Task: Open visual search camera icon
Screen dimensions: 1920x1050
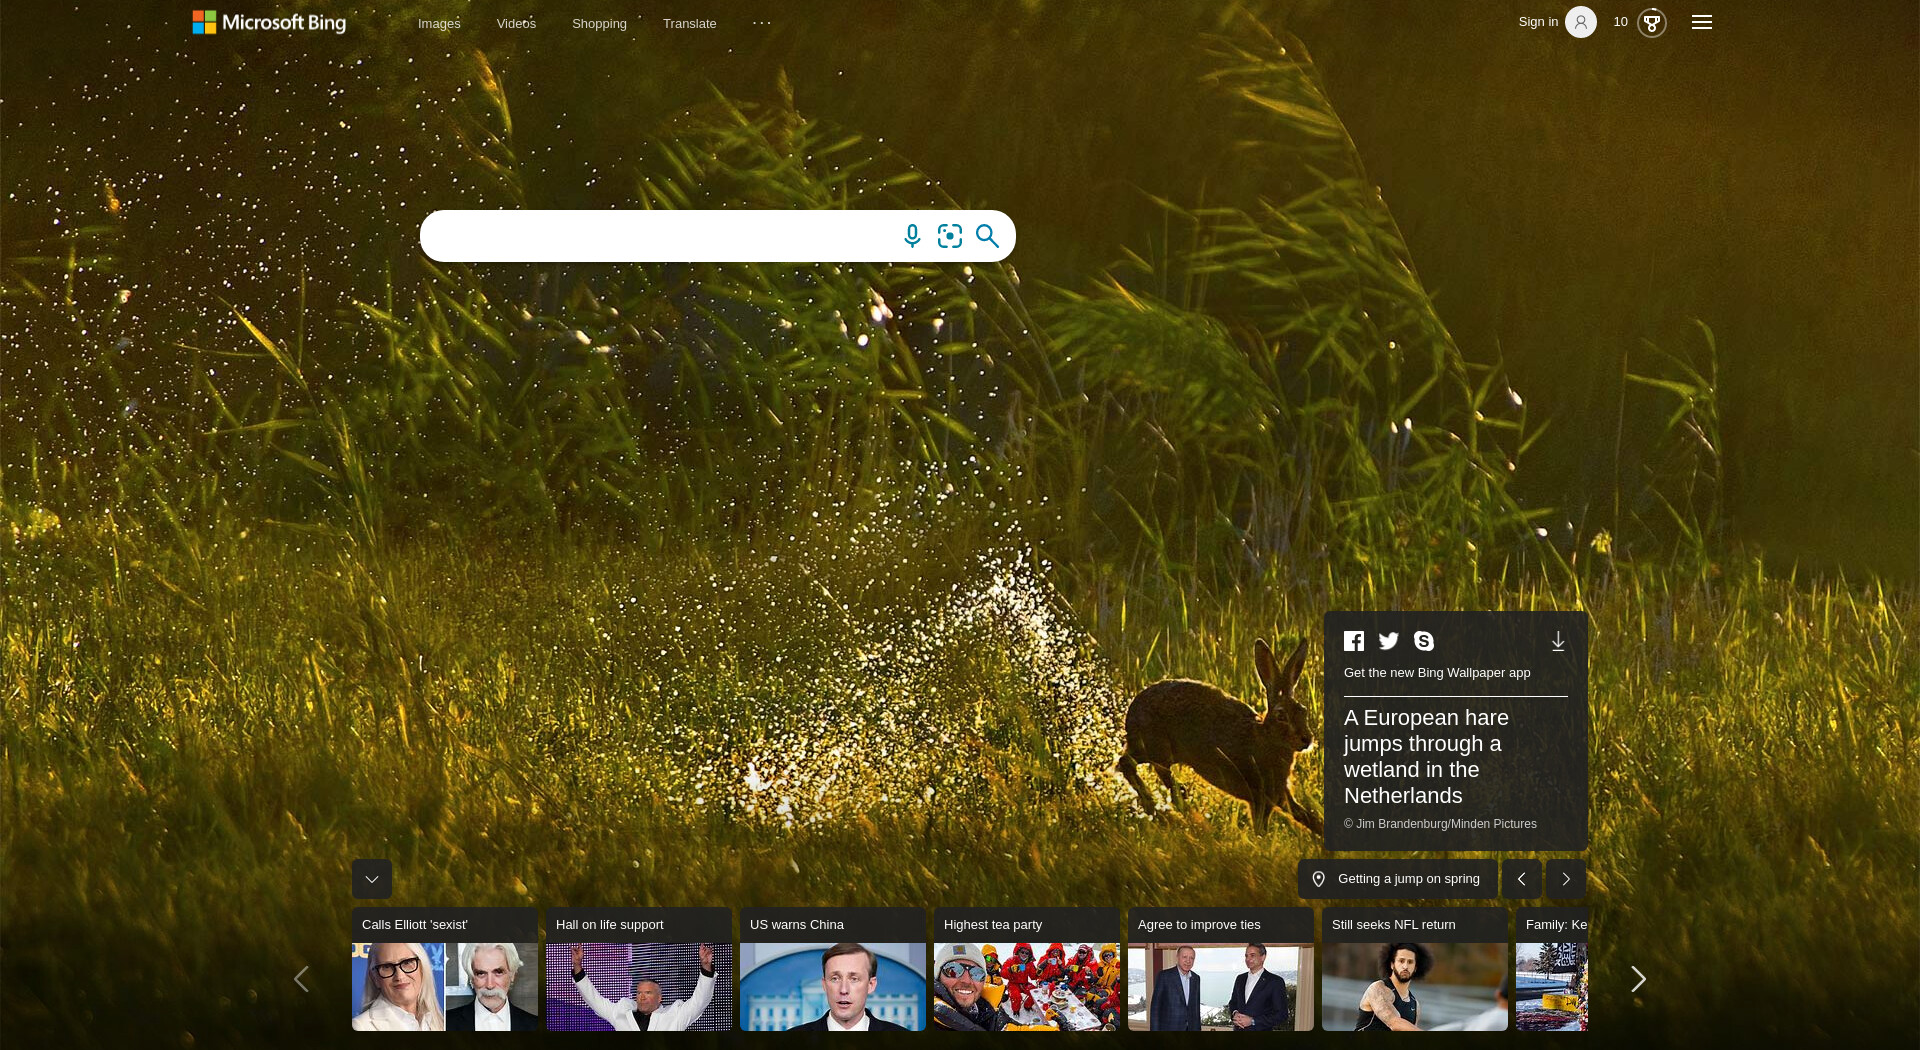Action: coord(950,236)
